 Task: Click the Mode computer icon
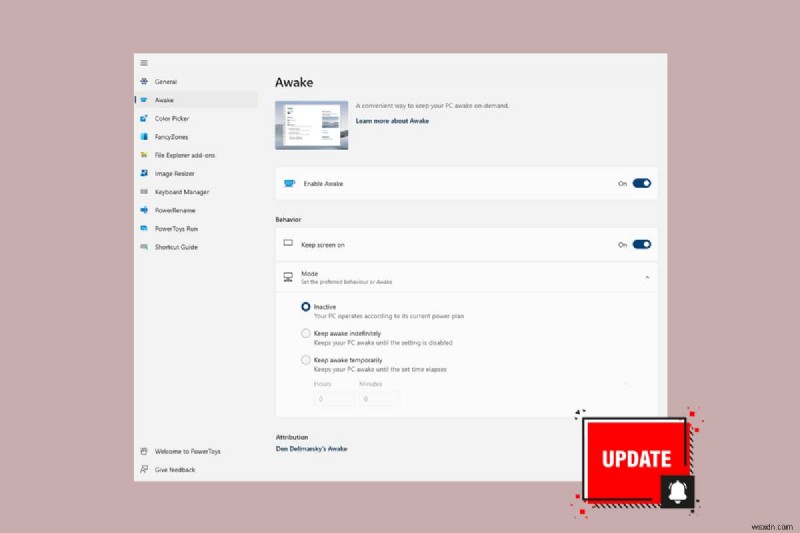pos(288,277)
